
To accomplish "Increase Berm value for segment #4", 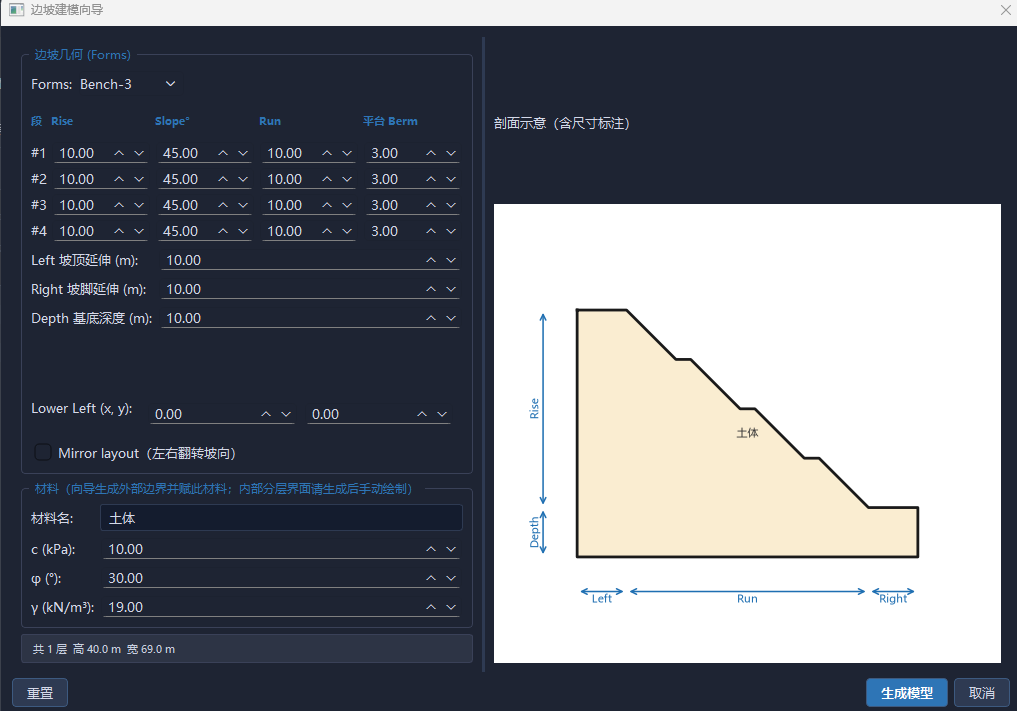I will pos(431,231).
